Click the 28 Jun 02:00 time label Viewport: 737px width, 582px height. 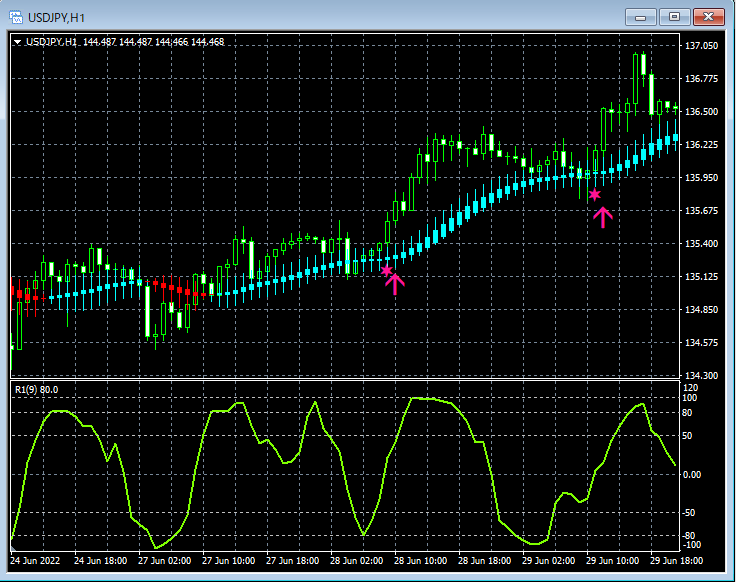pyautogui.click(x=356, y=561)
